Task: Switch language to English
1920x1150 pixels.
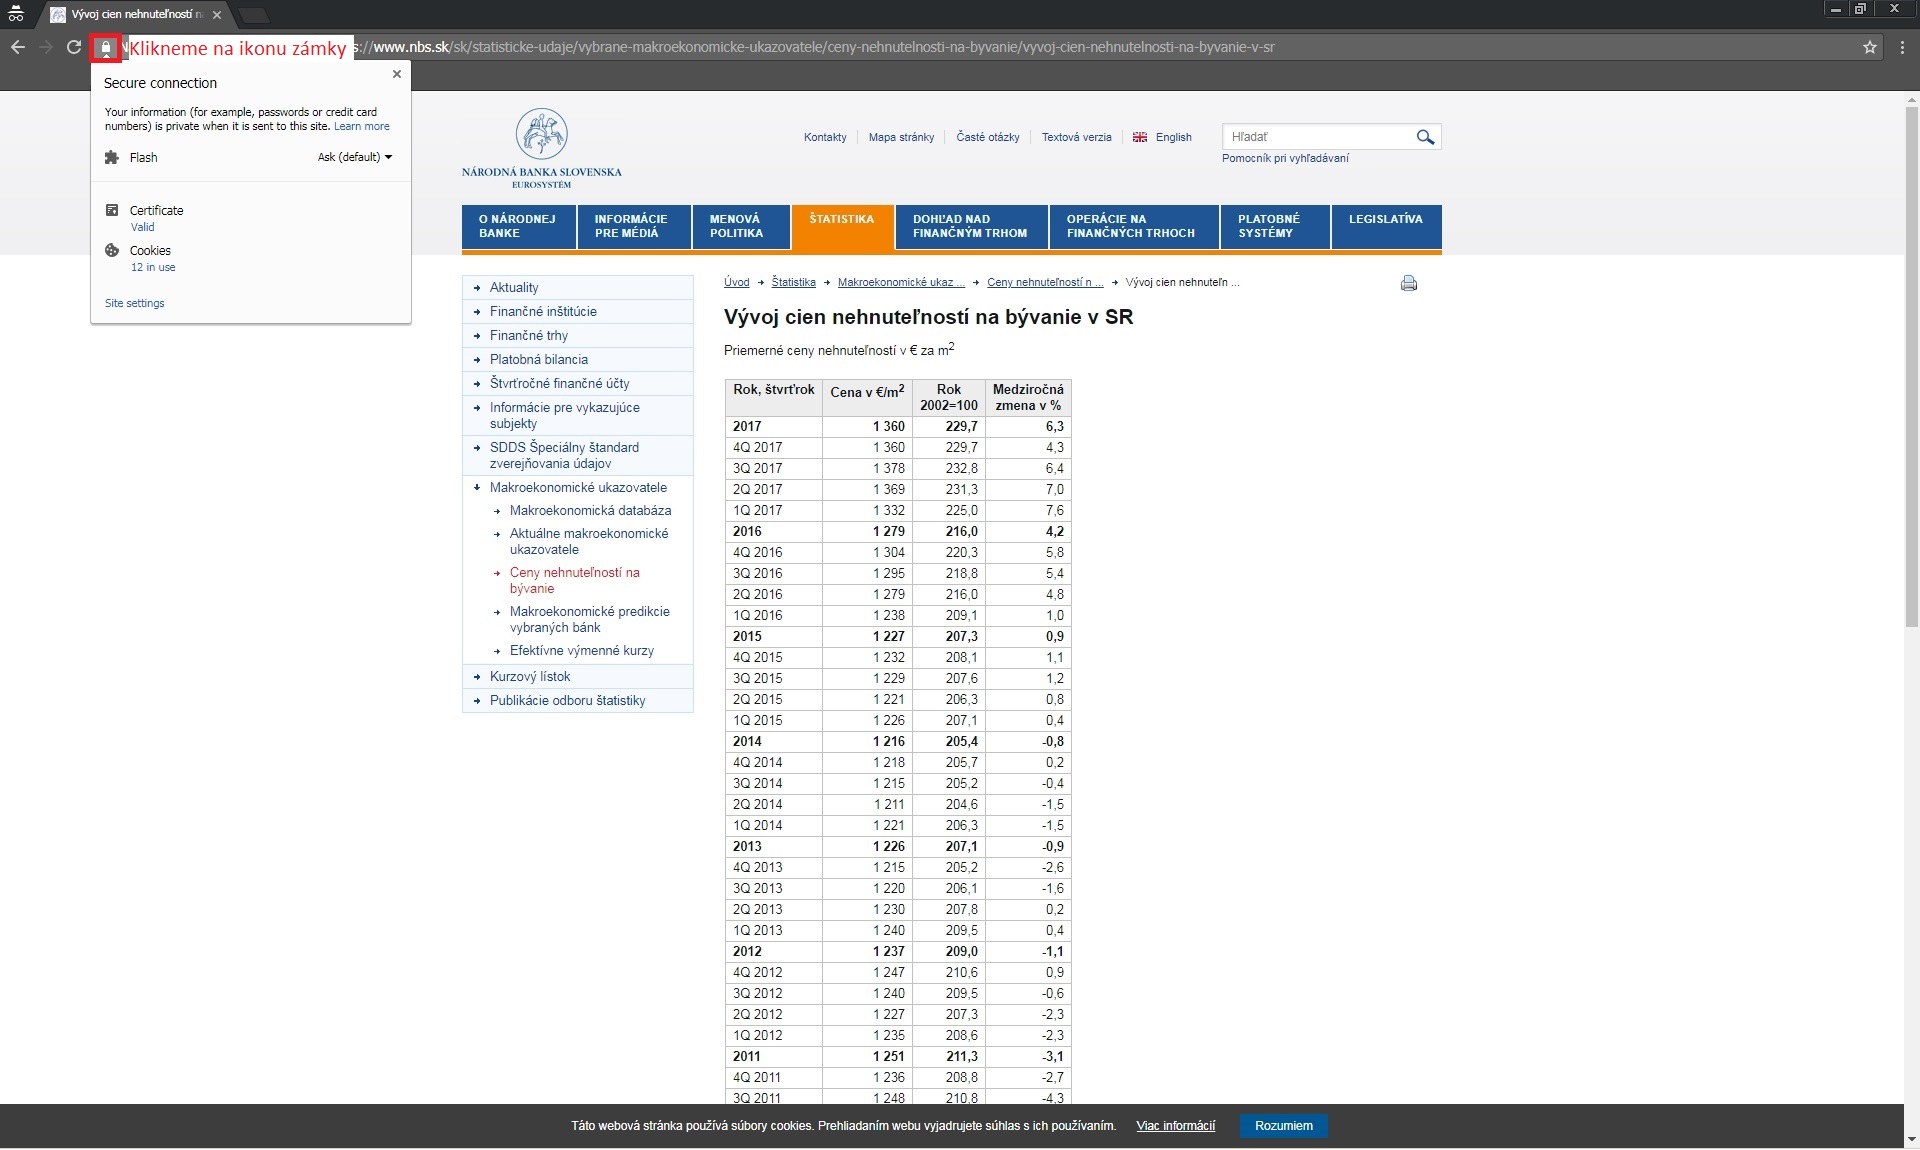Action: [1172, 138]
